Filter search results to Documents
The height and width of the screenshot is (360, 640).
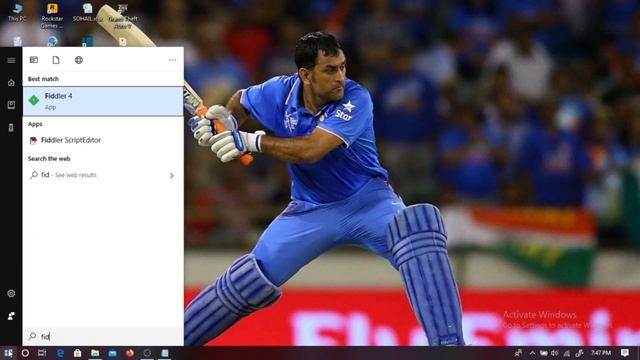(x=56, y=60)
